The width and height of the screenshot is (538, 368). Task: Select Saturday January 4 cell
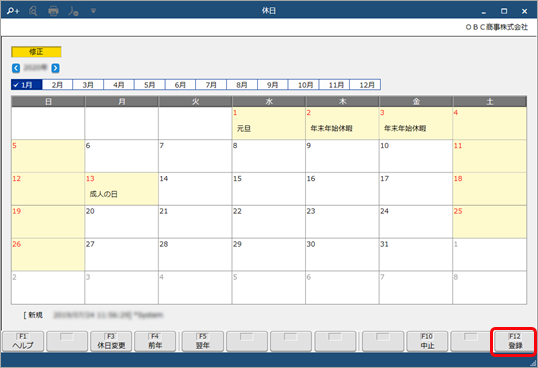490,123
